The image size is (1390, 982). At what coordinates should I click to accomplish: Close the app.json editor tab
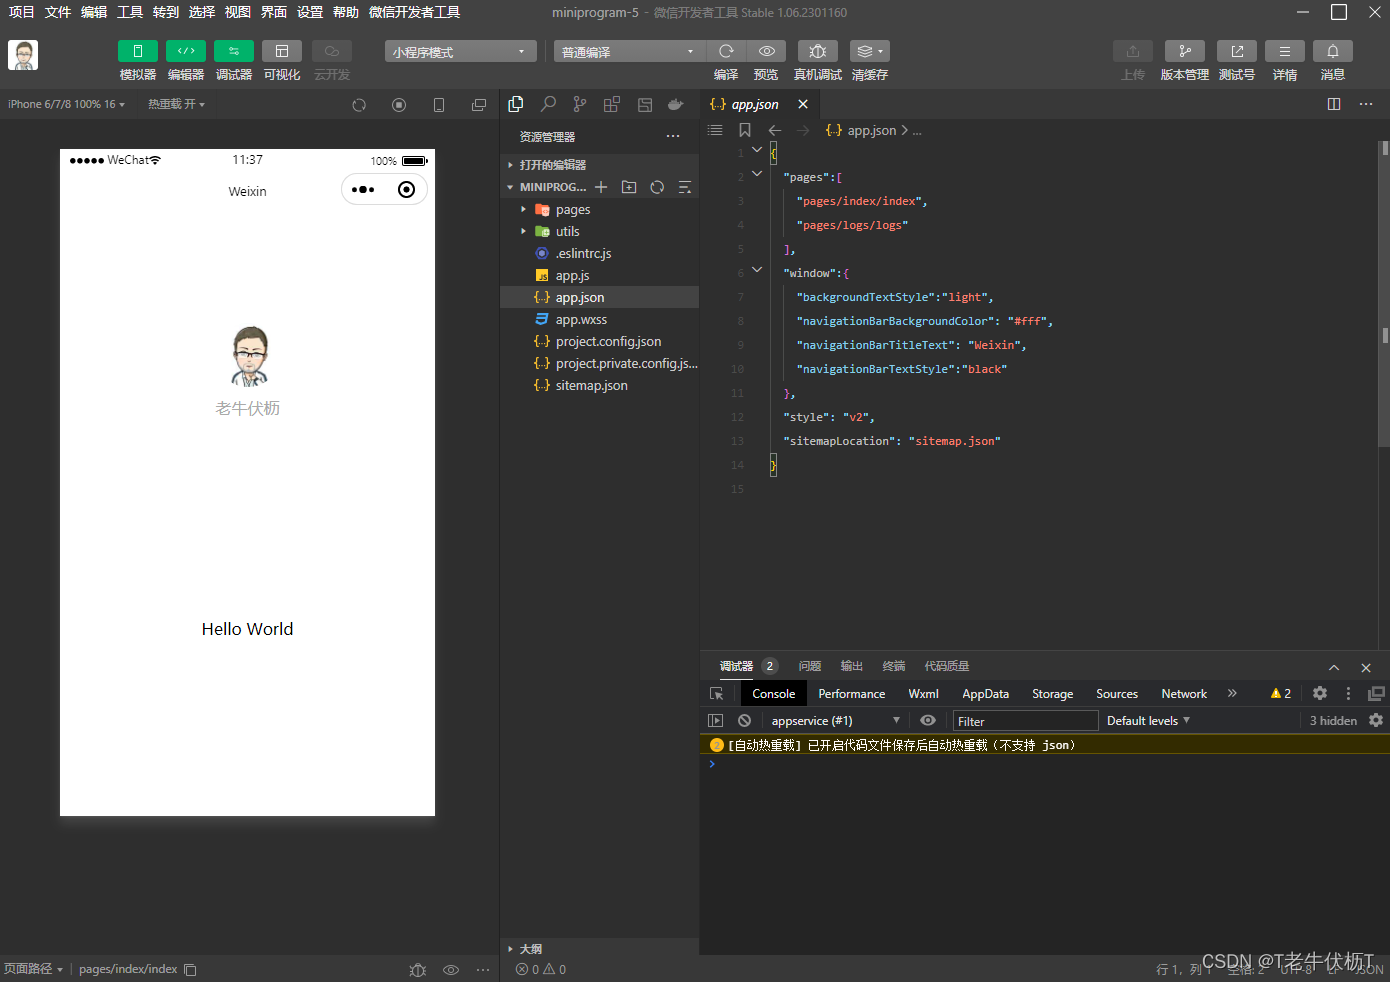tap(803, 104)
